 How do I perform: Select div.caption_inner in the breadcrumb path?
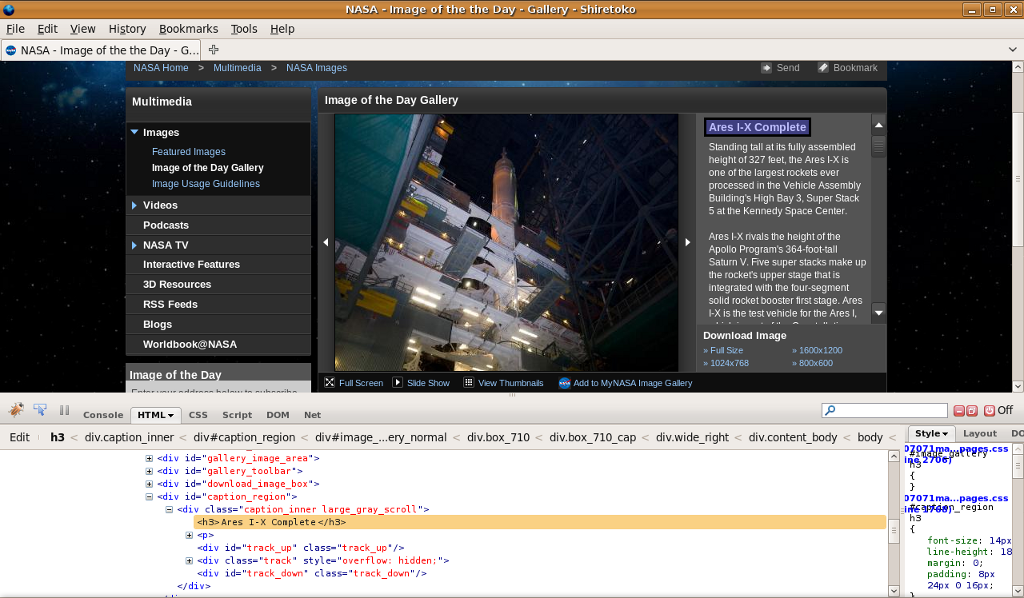click(129, 437)
